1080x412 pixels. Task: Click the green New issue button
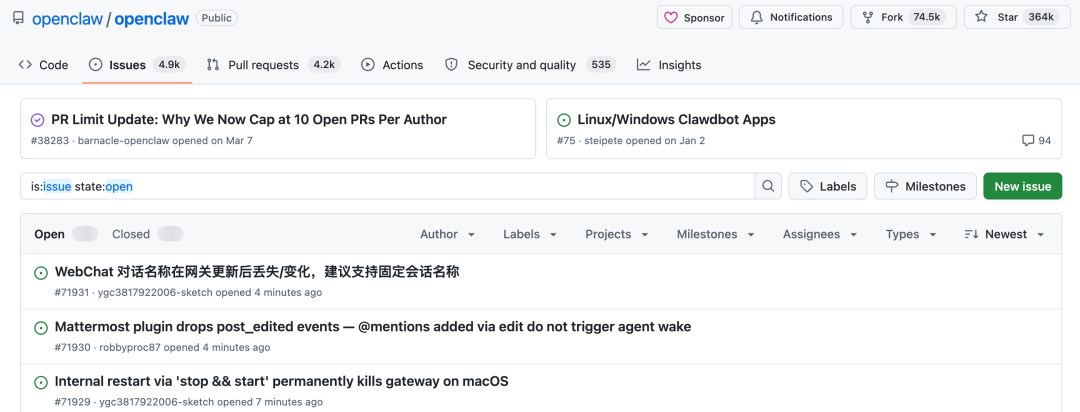[x=1022, y=186]
